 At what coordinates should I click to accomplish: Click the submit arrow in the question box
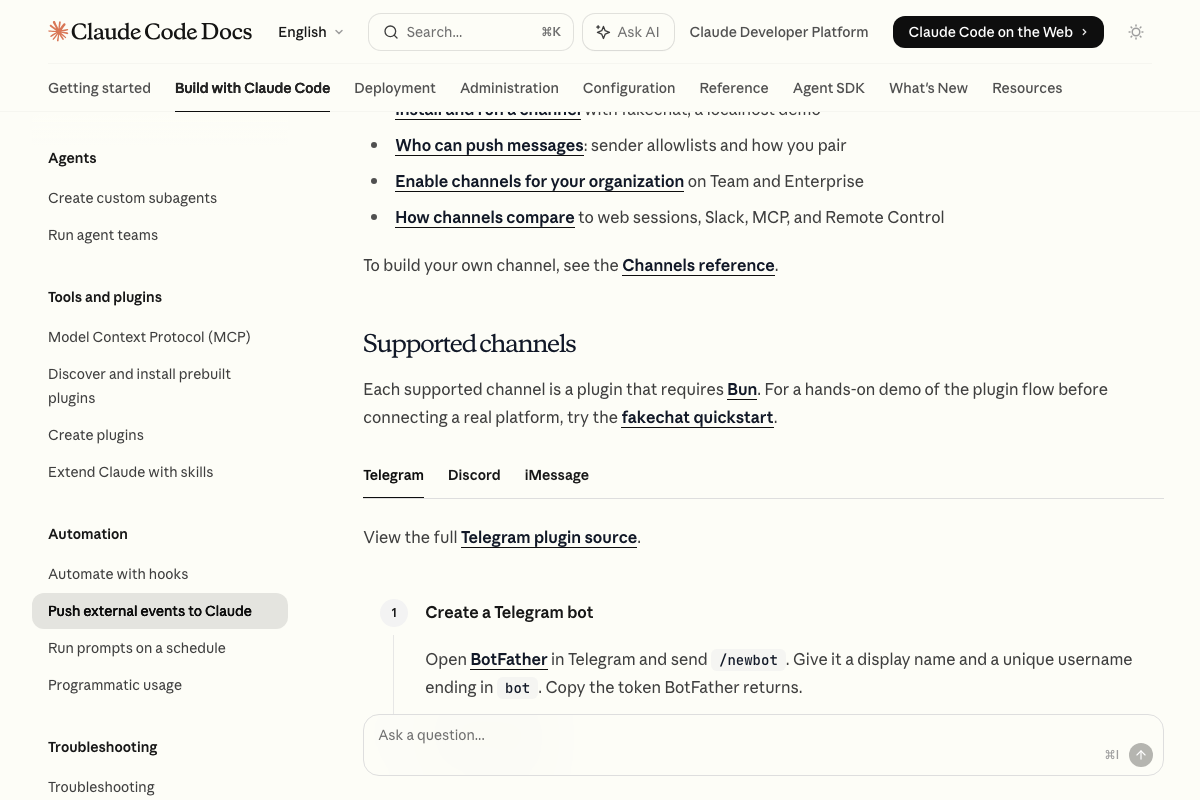tap(1141, 755)
